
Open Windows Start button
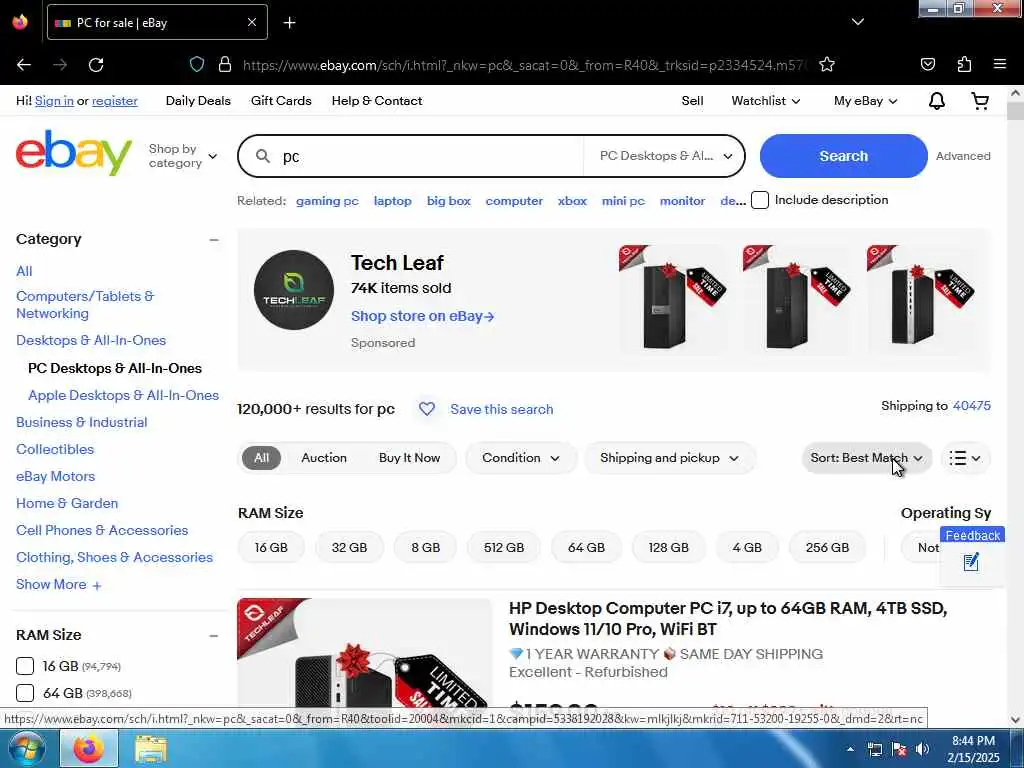[27, 748]
